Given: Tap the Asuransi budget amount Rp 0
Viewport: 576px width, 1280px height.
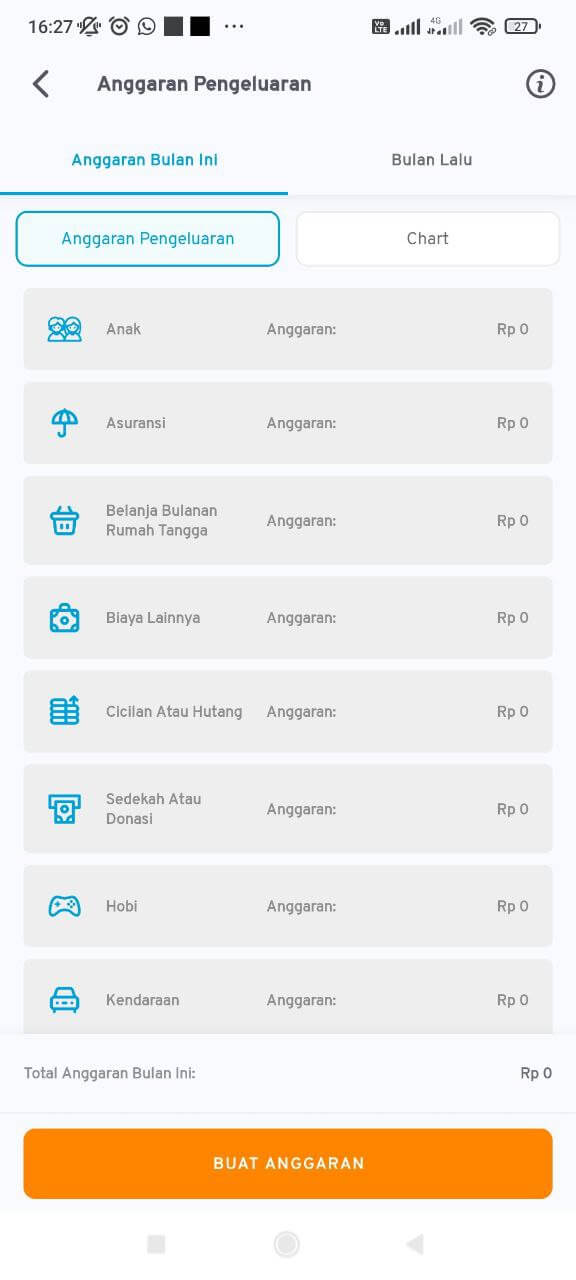Looking at the screenshot, I should [512, 422].
